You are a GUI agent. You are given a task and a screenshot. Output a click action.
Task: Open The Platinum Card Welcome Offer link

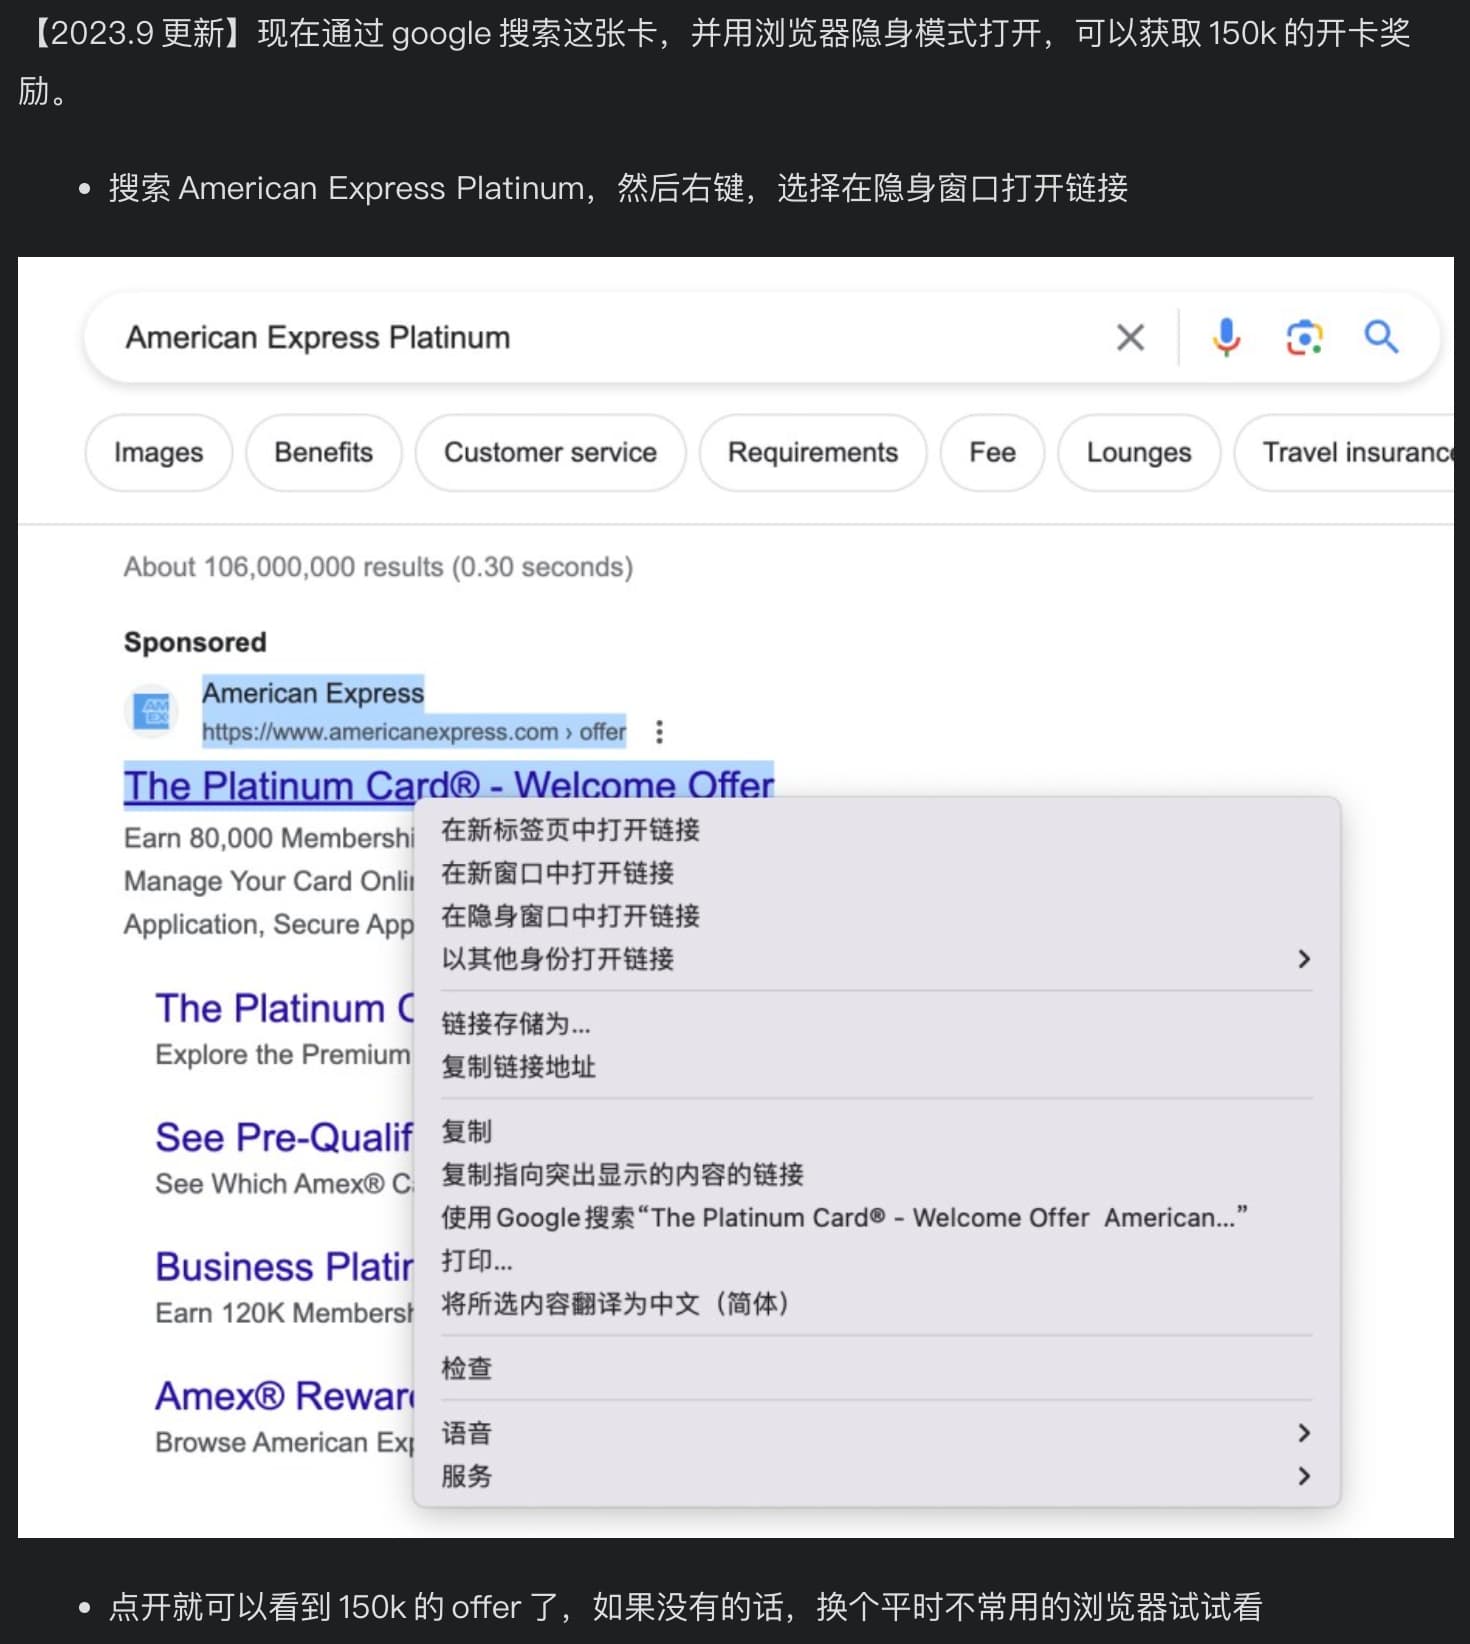(449, 783)
